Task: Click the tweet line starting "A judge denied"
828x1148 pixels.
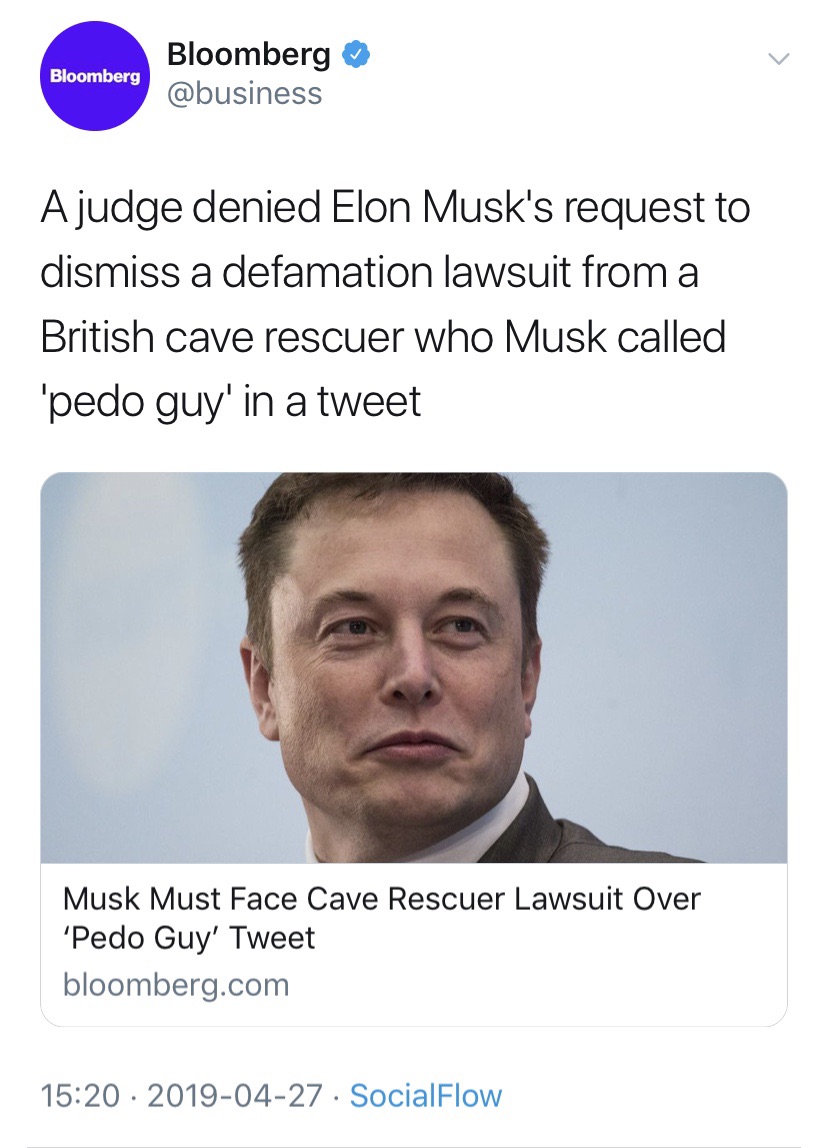Action: 395,209
